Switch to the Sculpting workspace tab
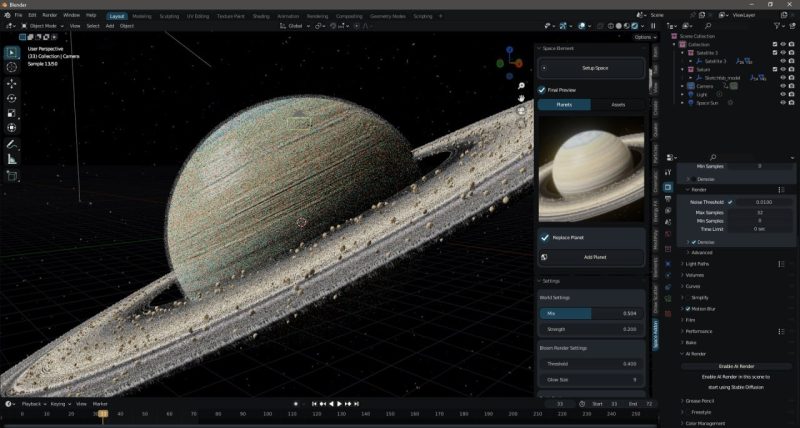The height and width of the screenshot is (428, 800). 169,16
